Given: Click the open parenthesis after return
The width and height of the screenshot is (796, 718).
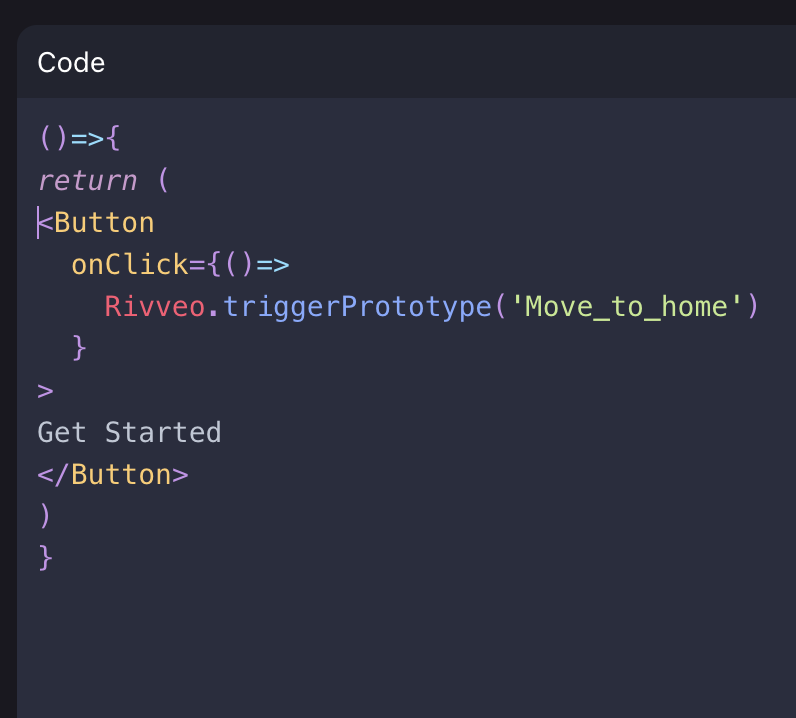Looking at the screenshot, I should pyautogui.click(x=163, y=180).
